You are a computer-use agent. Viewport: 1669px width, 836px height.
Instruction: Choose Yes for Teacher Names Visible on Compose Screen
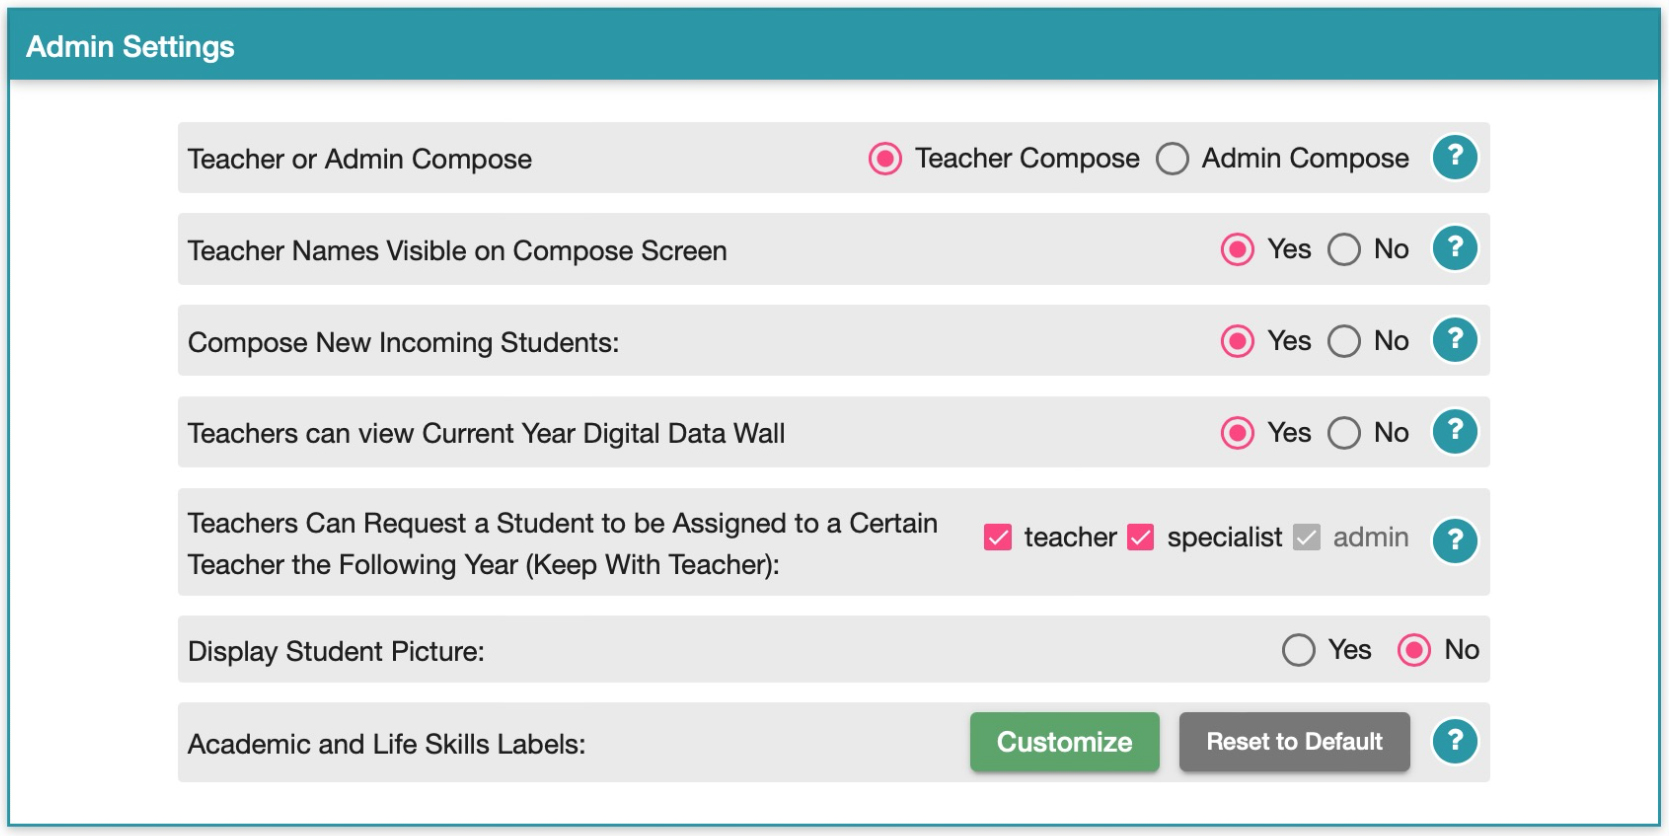point(1237,249)
